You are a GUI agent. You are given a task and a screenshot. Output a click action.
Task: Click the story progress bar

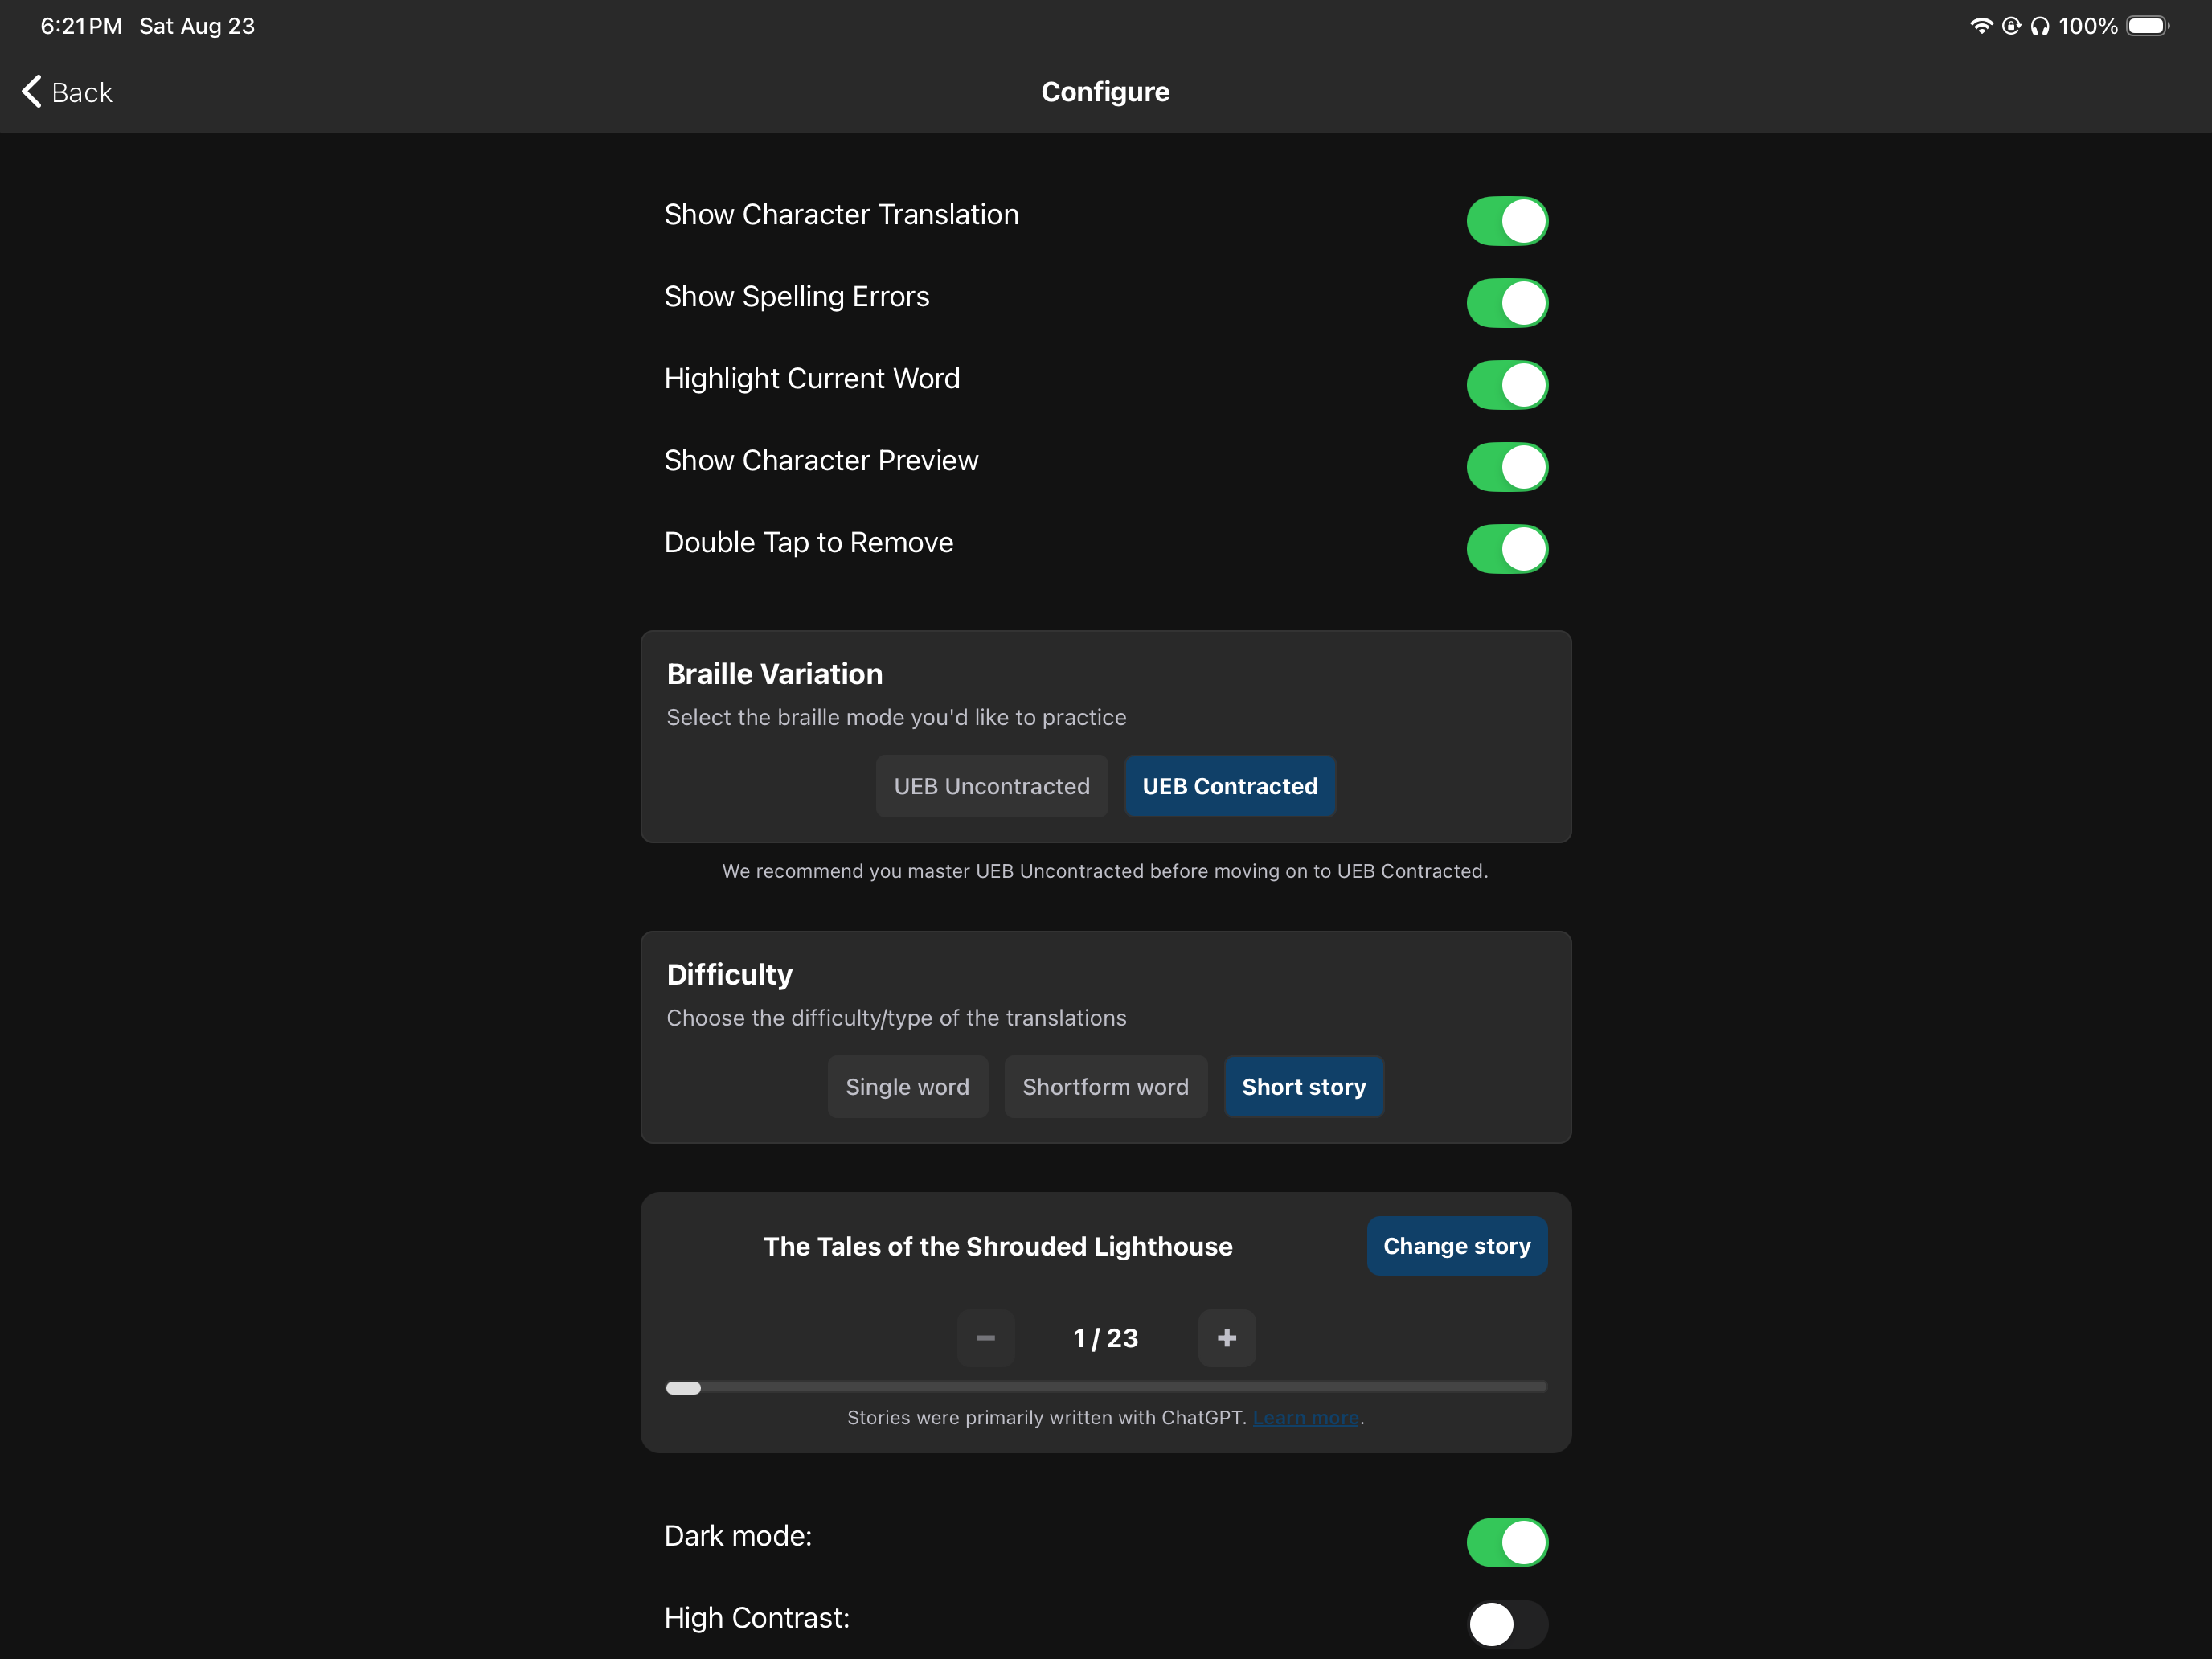coord(1106,1387)
